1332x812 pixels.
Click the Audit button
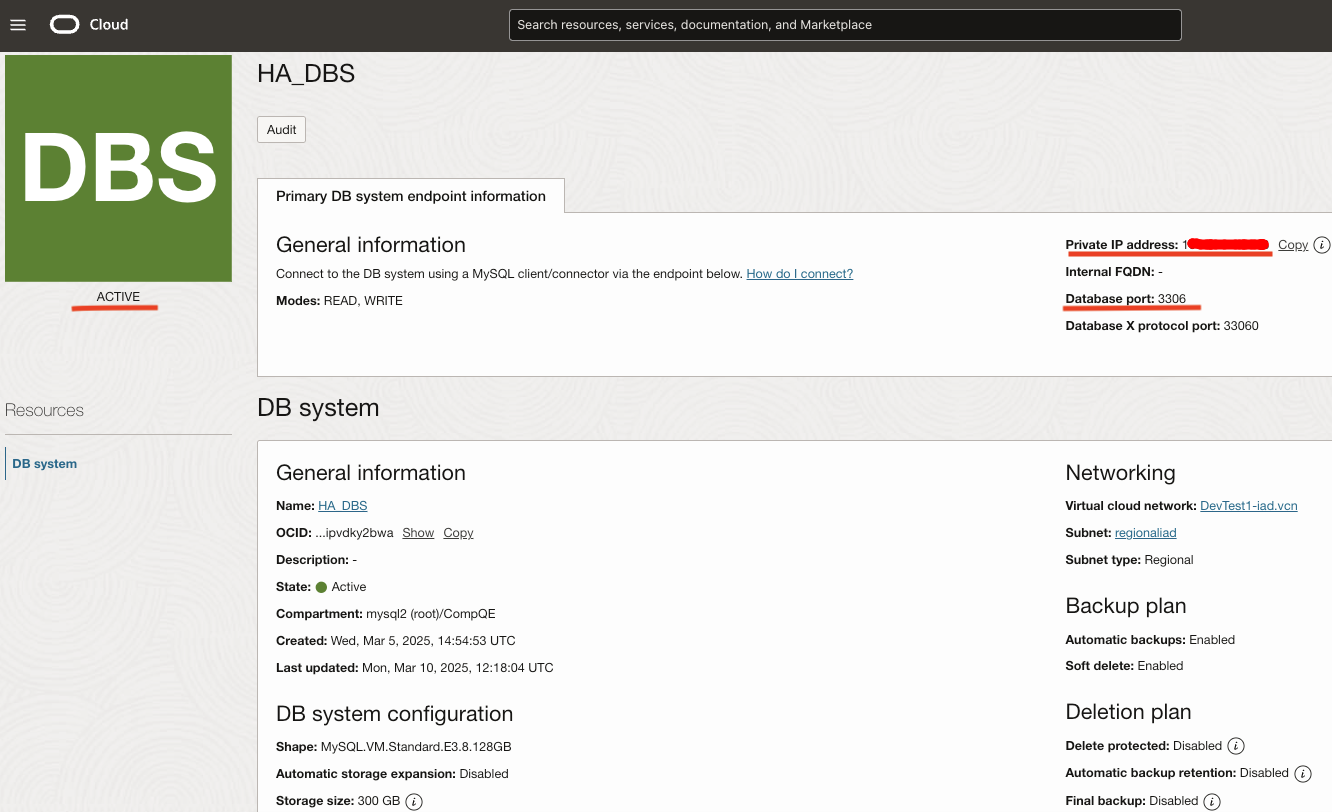pos(281,130)
